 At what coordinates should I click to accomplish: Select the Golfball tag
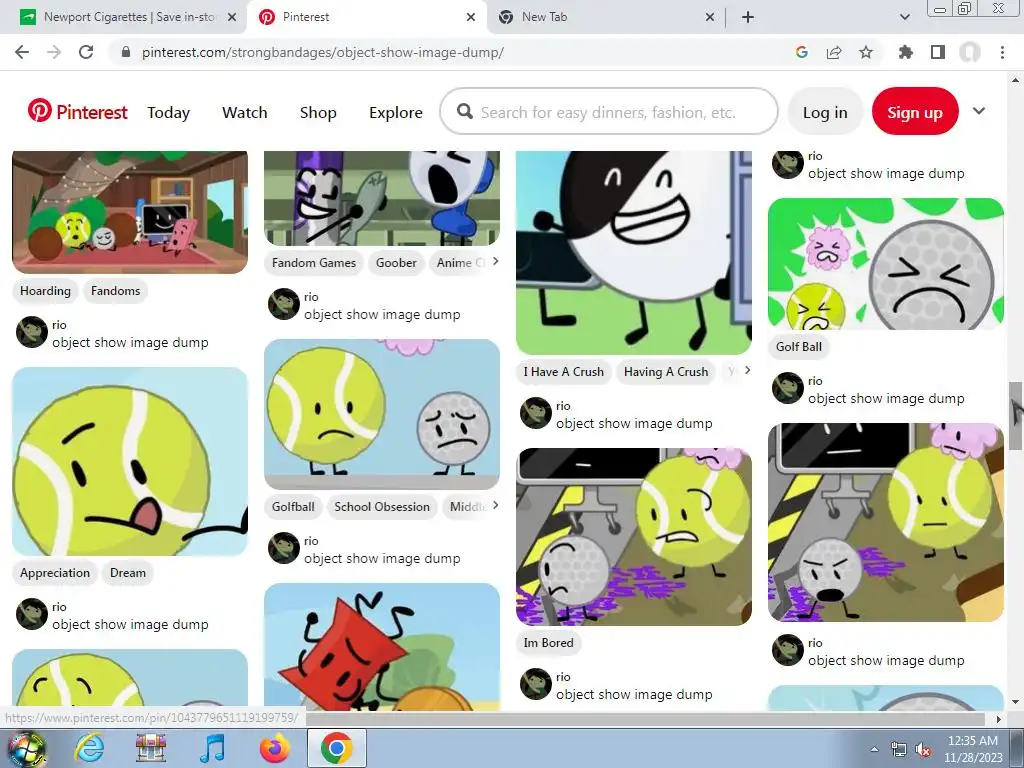tap(293, 507)
